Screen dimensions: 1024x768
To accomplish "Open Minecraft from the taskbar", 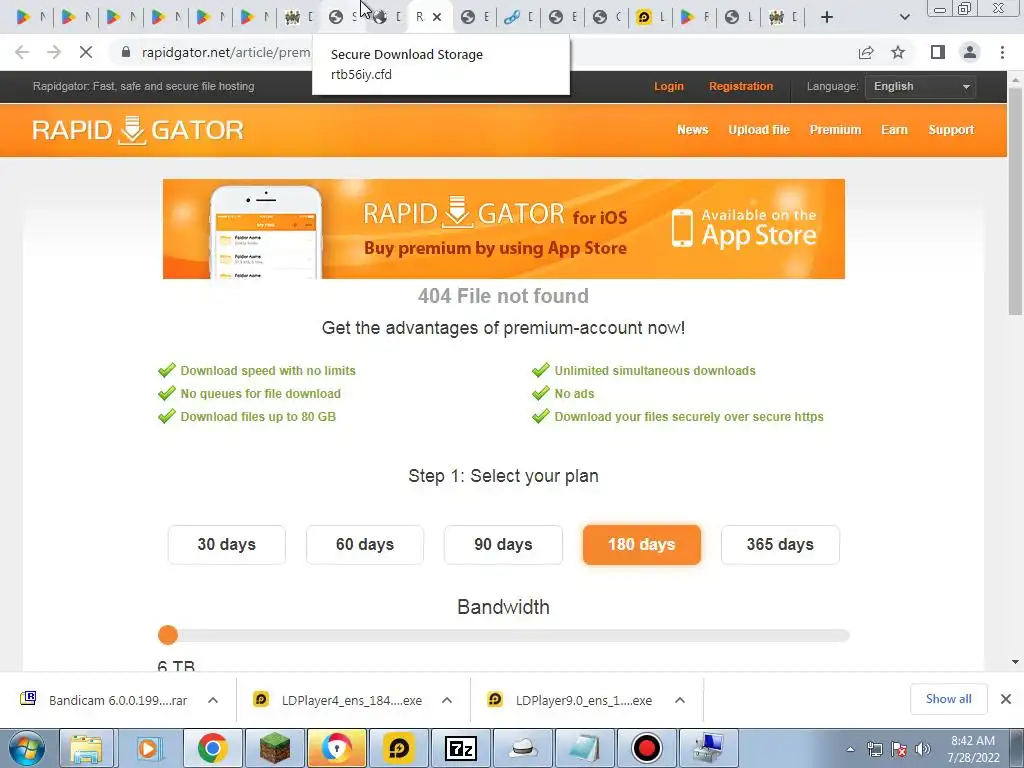I will (x=274, y=748).
